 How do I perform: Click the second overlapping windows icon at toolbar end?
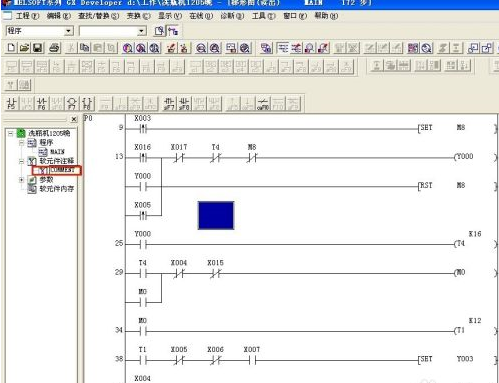click(x=487, y=48)
